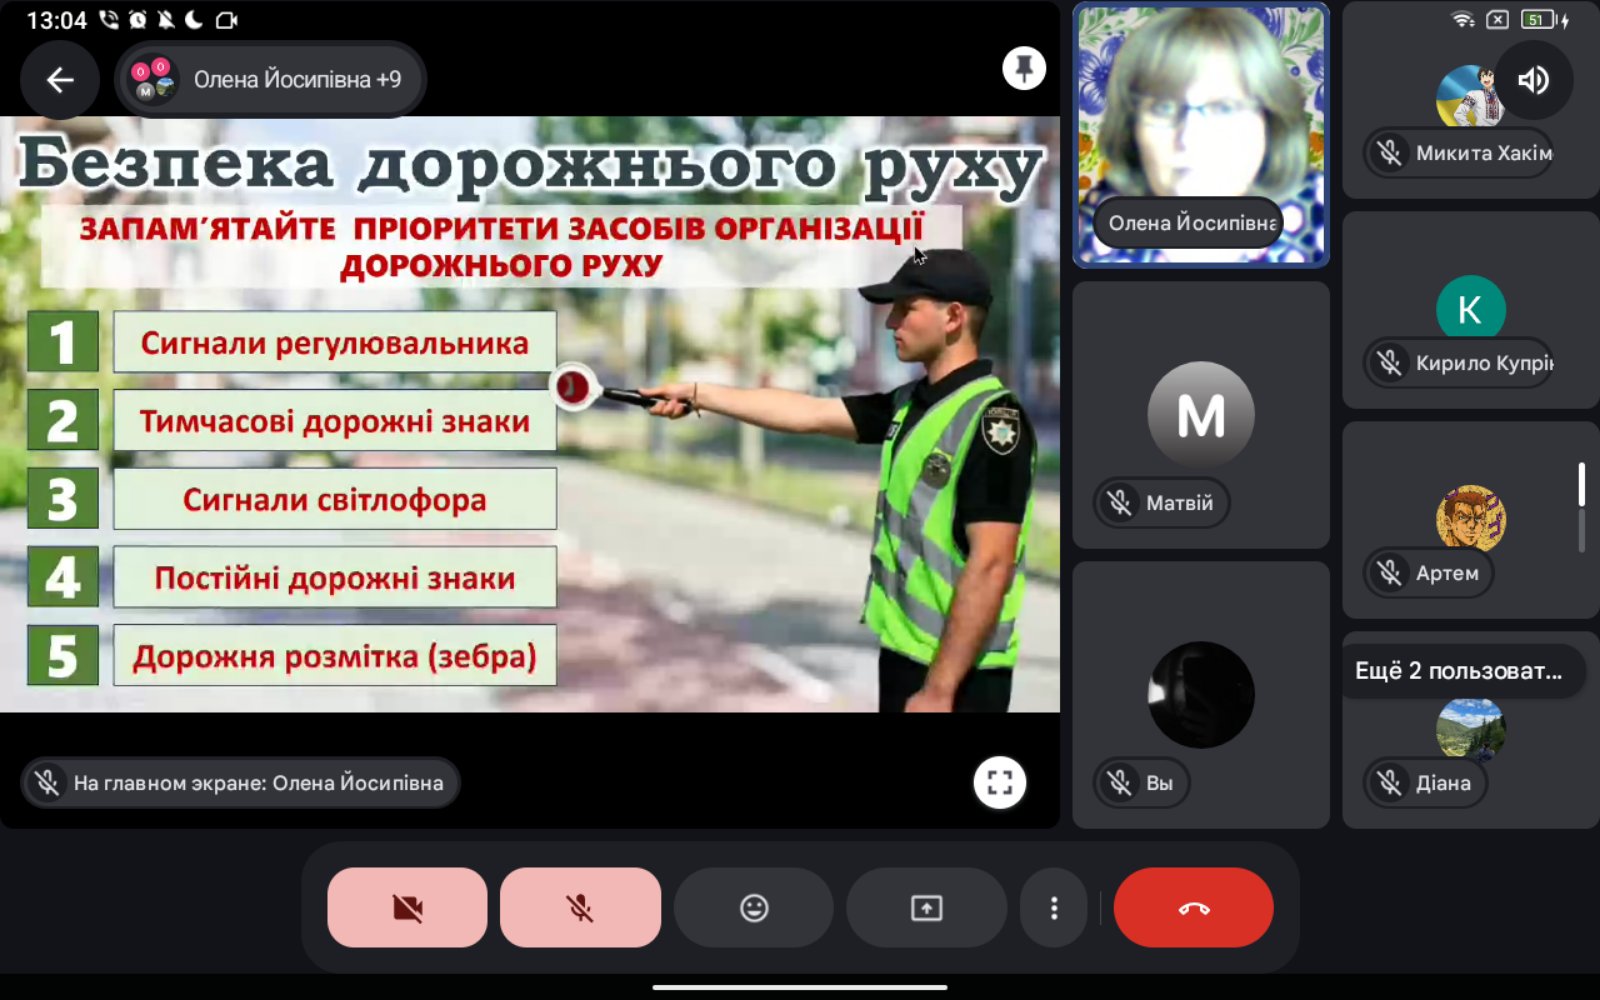
Task: Unmute the microphone
Action: (580, 907)
